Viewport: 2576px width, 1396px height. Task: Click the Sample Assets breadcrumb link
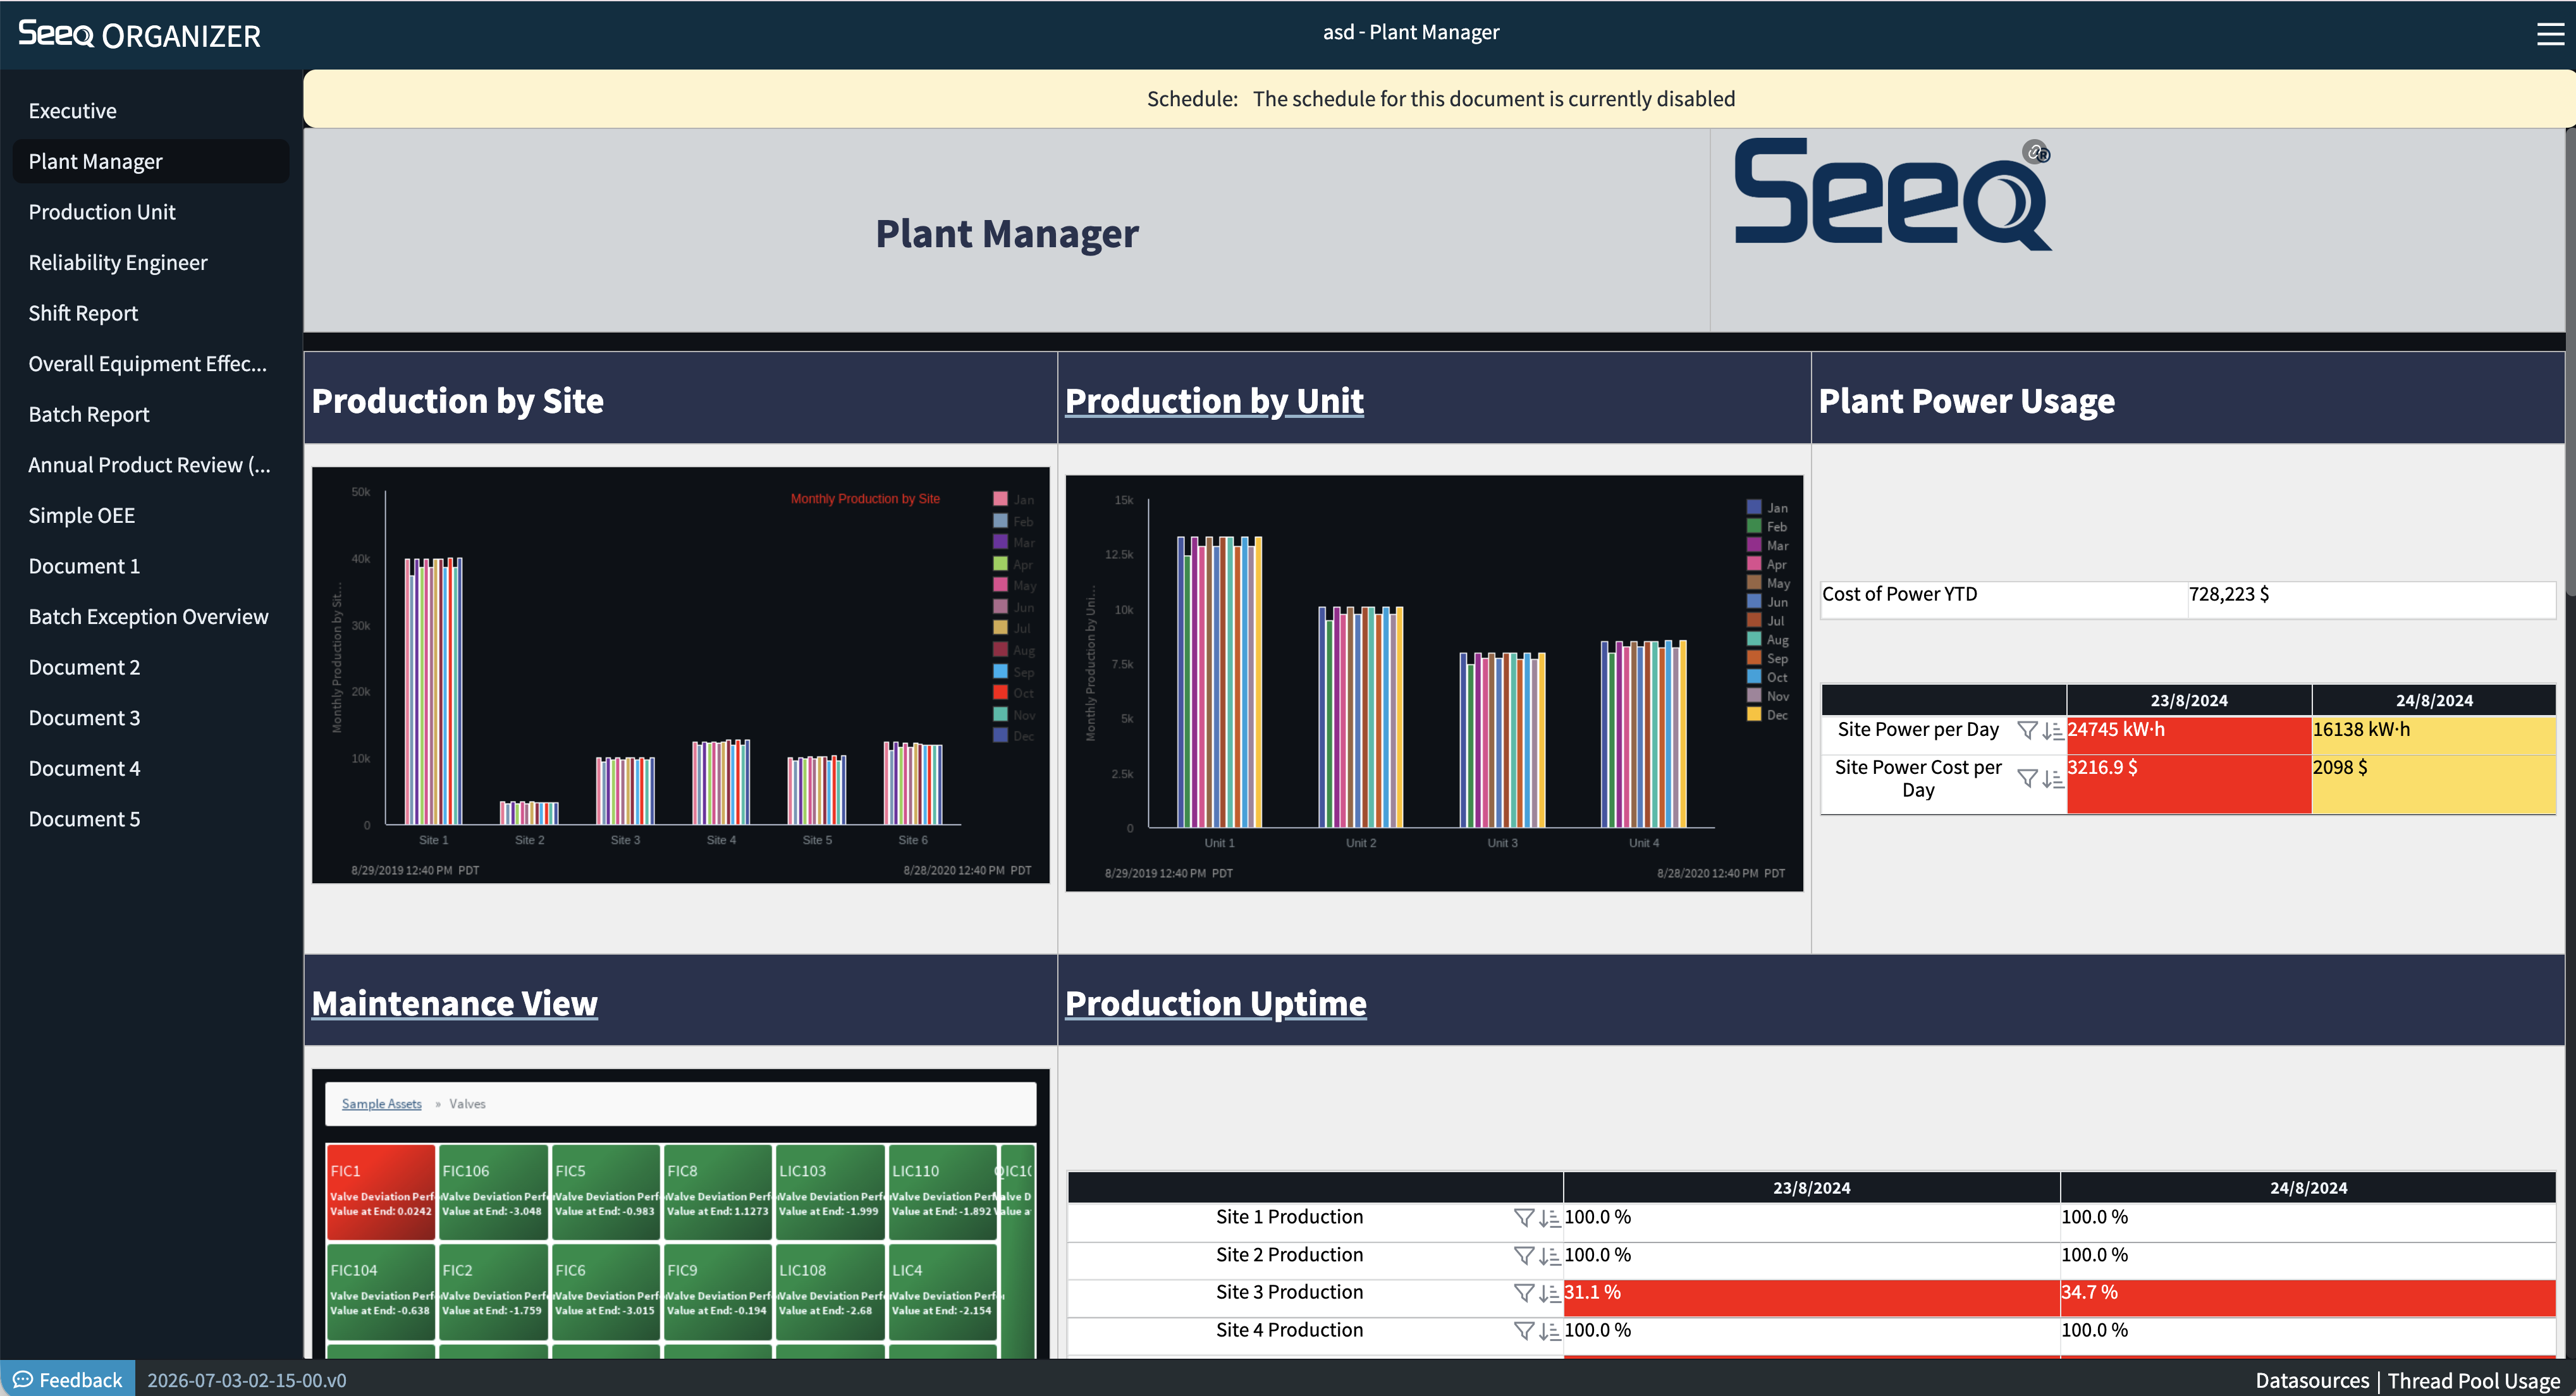point(381,1104)
